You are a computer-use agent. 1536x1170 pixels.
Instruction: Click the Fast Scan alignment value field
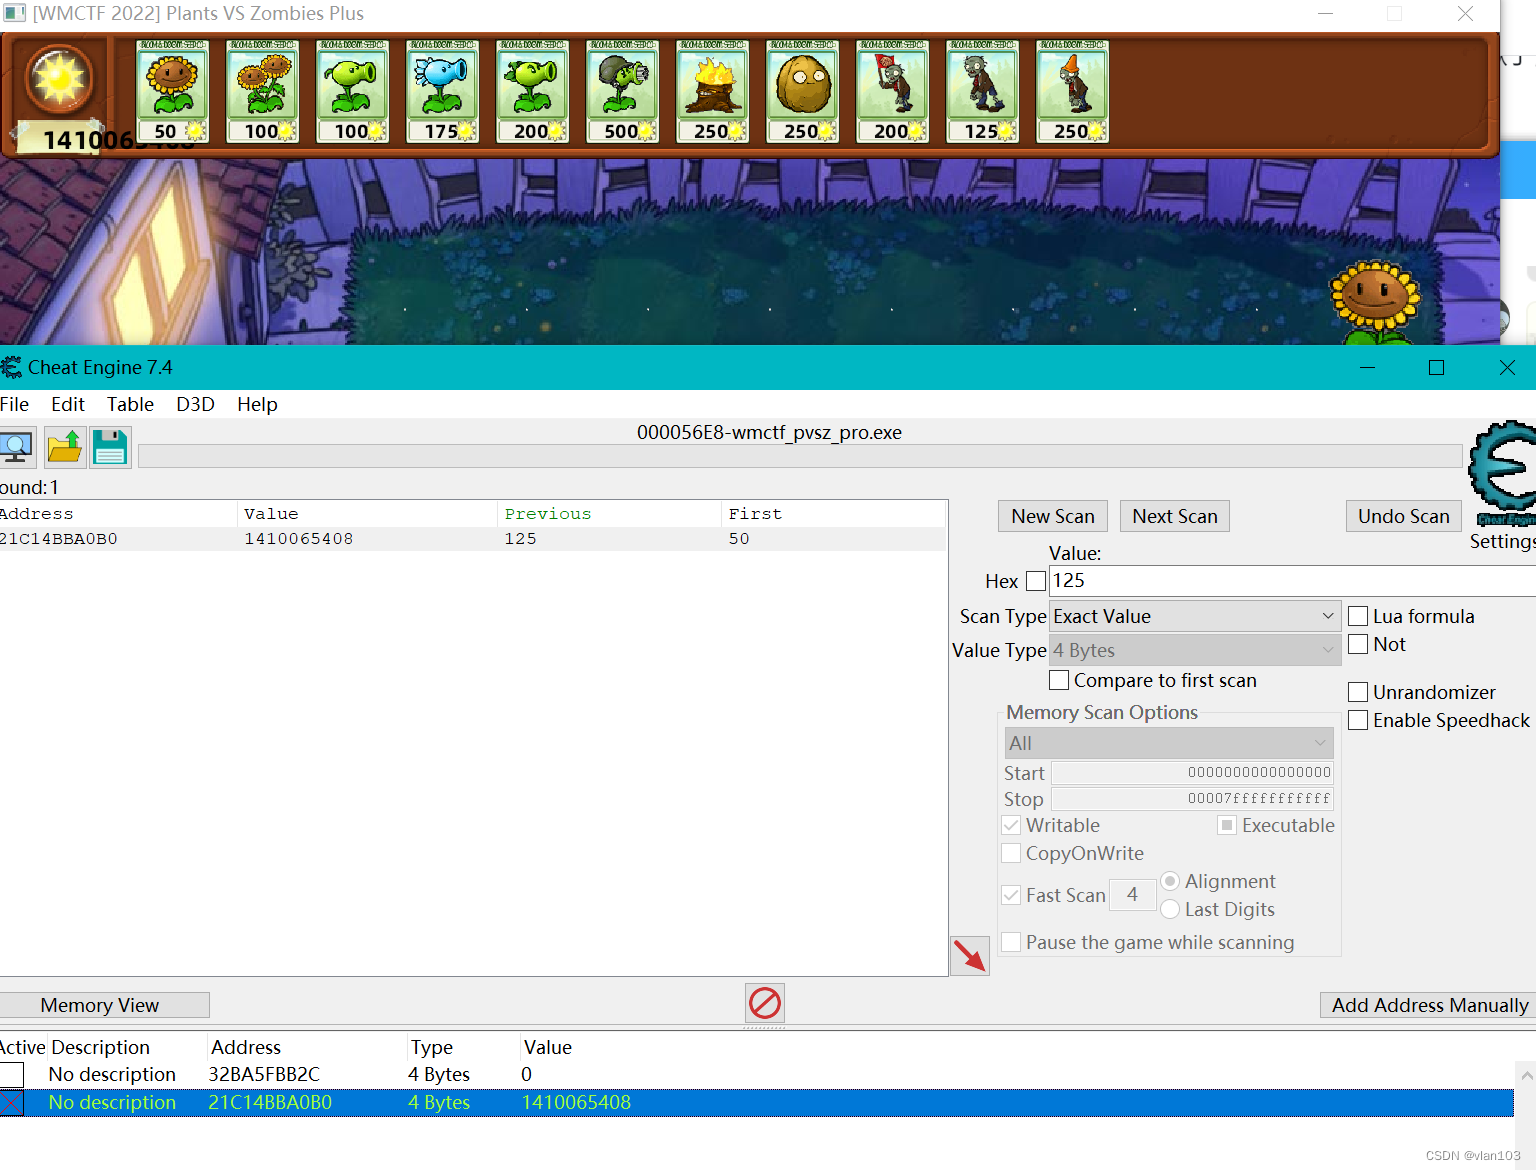(x=1132, y=895)
